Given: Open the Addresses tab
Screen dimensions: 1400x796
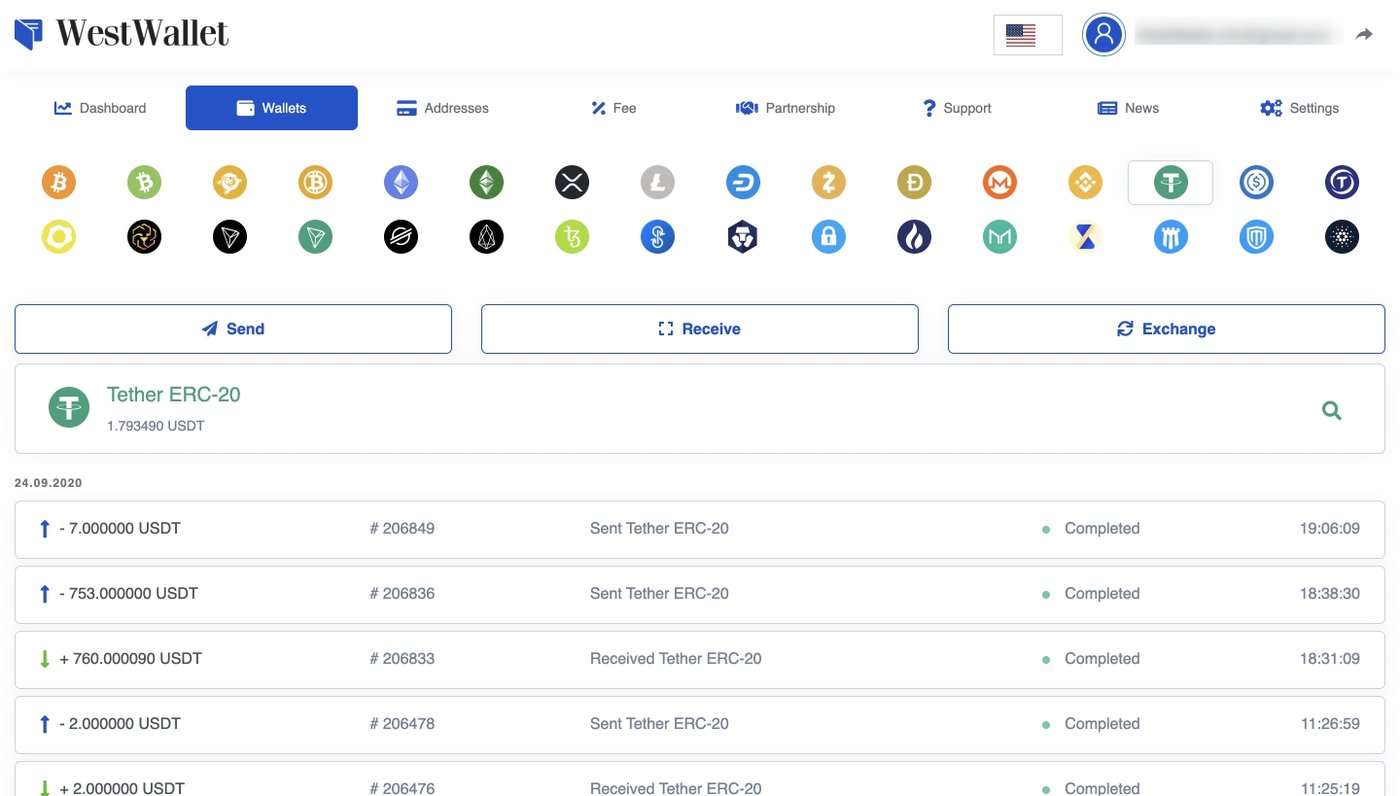Looking at the screenshot, I should click(x=443, y=108).
